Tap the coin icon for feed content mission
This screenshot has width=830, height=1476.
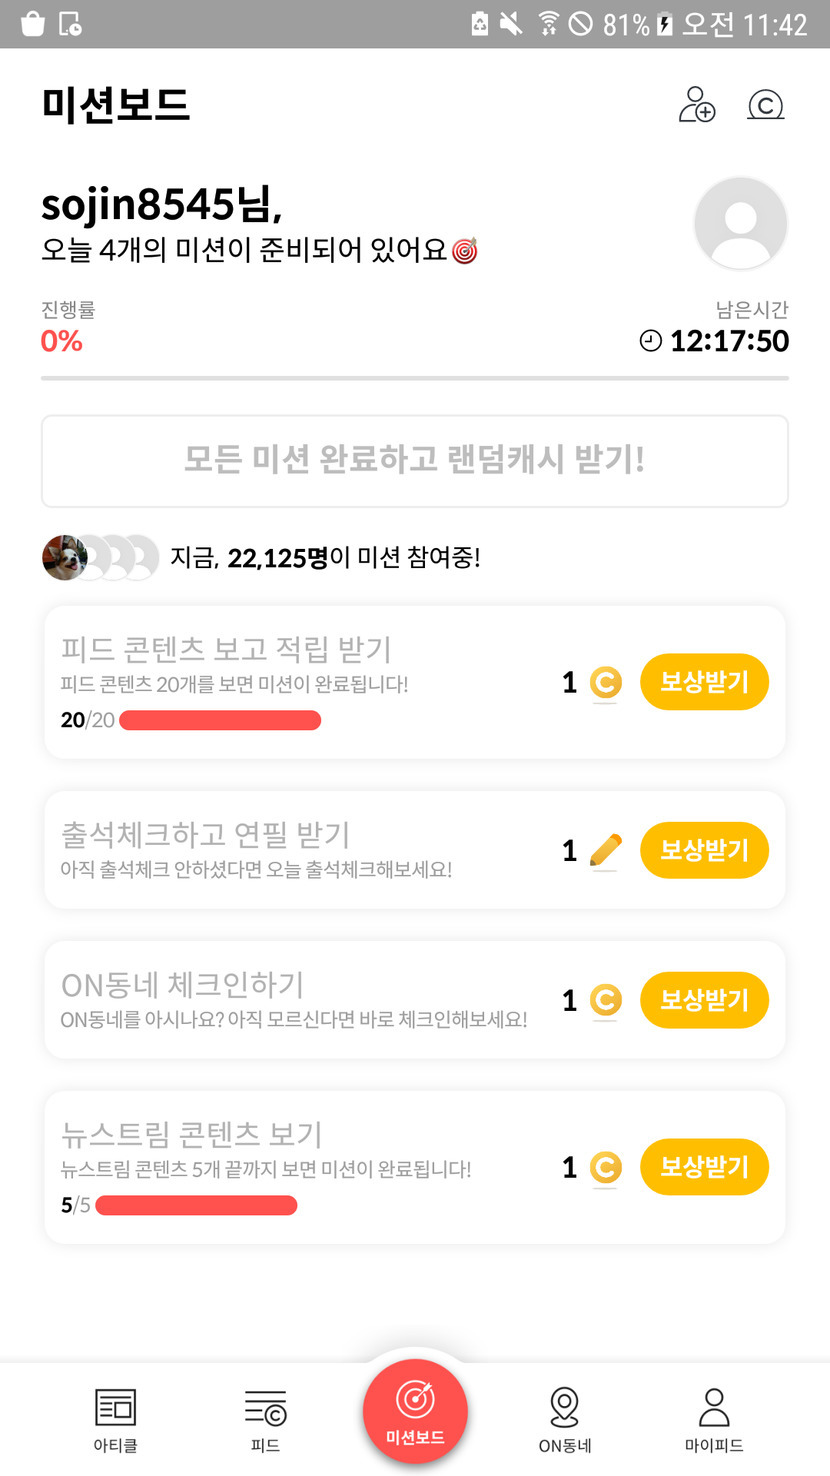tap(605, 683)
